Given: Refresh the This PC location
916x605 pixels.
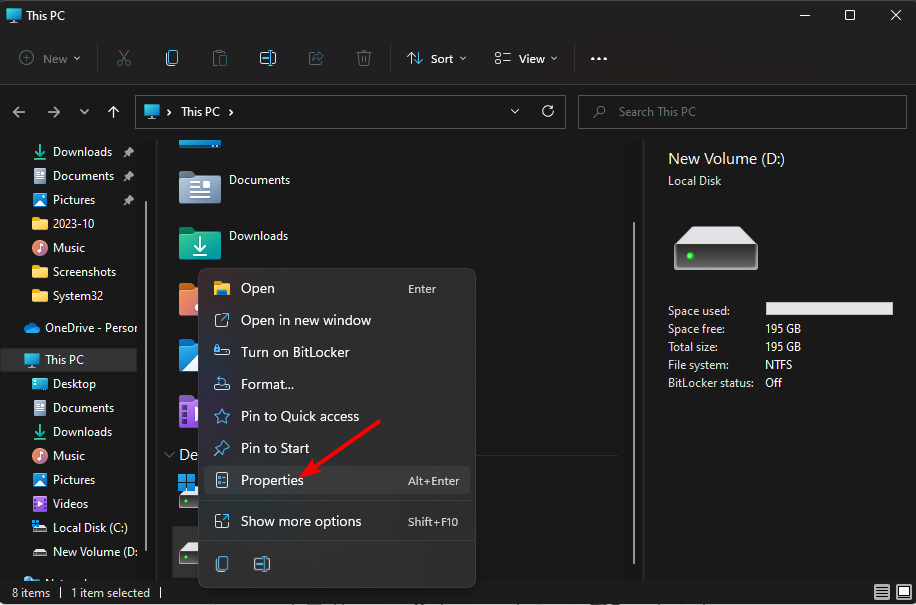Looking at the screenshot, I should pos(547,112).
